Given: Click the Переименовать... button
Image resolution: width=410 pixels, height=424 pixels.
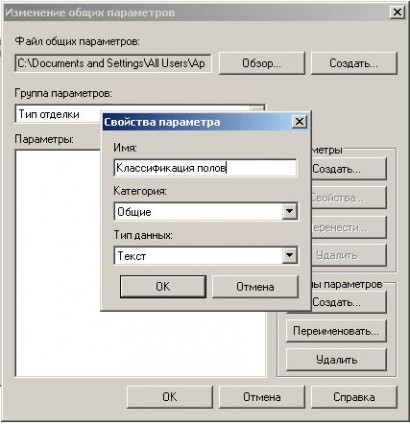Looking at the screenshot, I should [336, 331].
